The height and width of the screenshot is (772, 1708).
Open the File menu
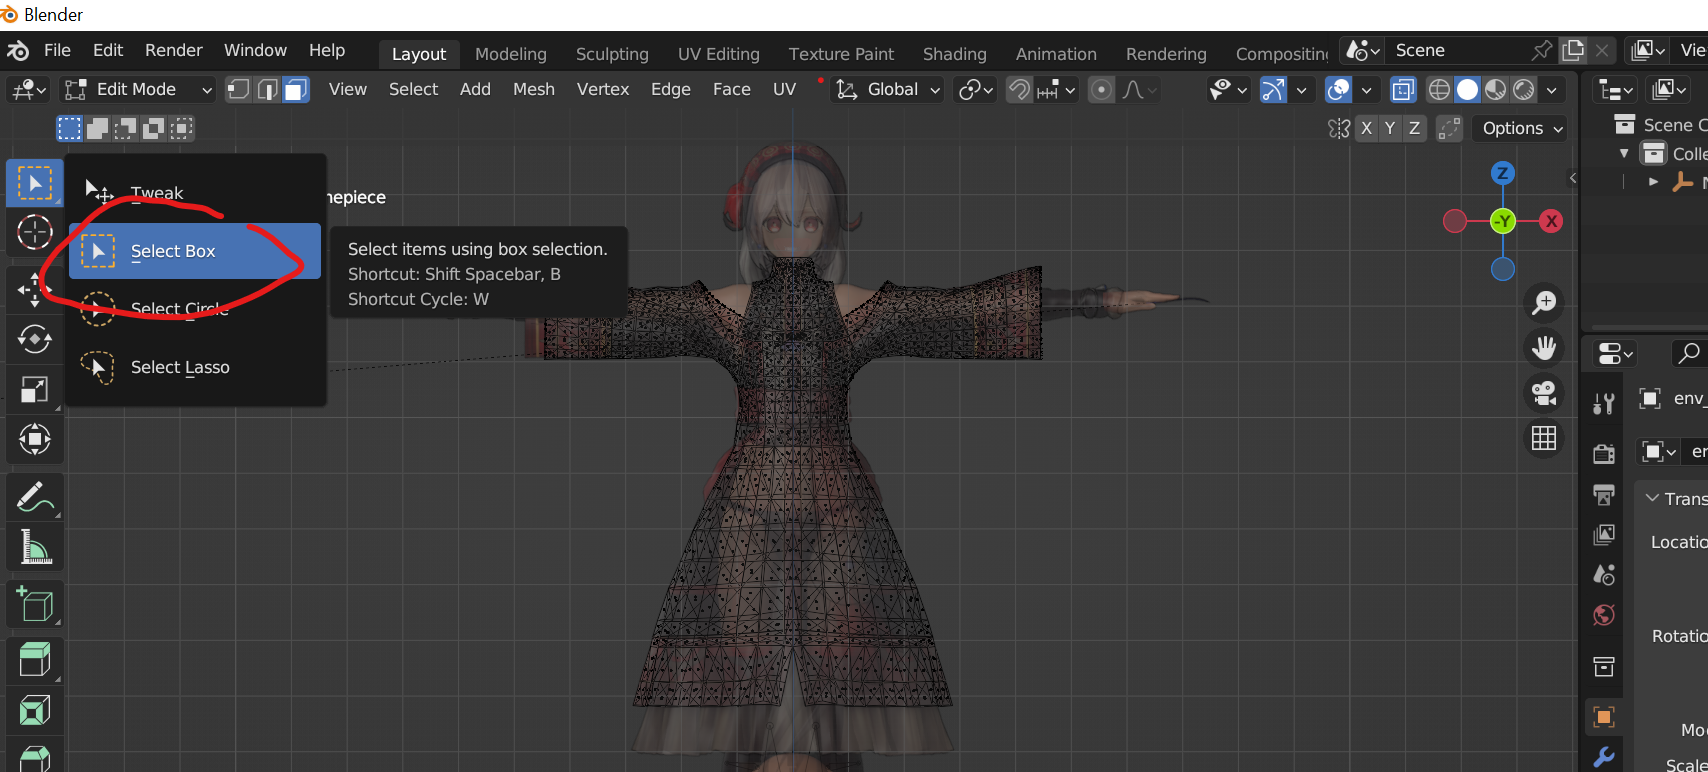click(x=57, y=50)
